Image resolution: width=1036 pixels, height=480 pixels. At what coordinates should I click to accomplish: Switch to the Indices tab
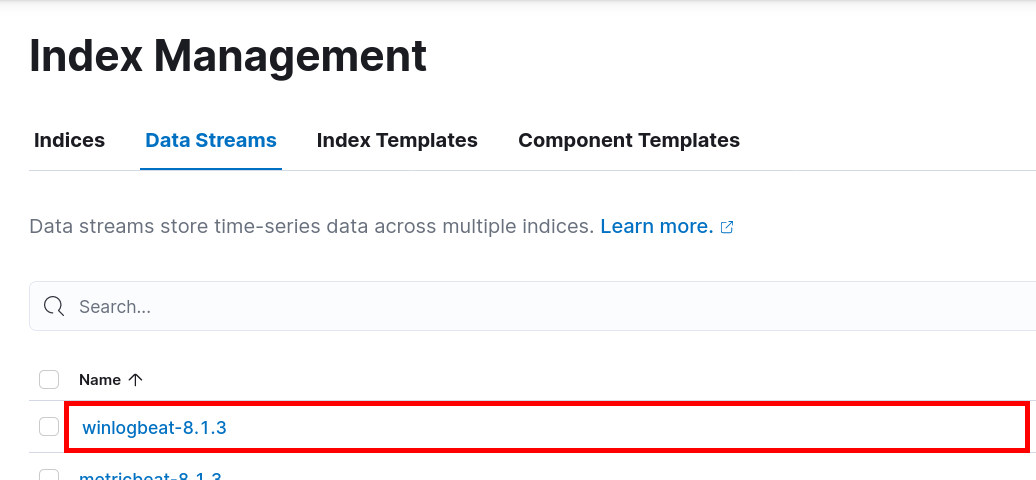pyautogui.click(x=69, y=141)
